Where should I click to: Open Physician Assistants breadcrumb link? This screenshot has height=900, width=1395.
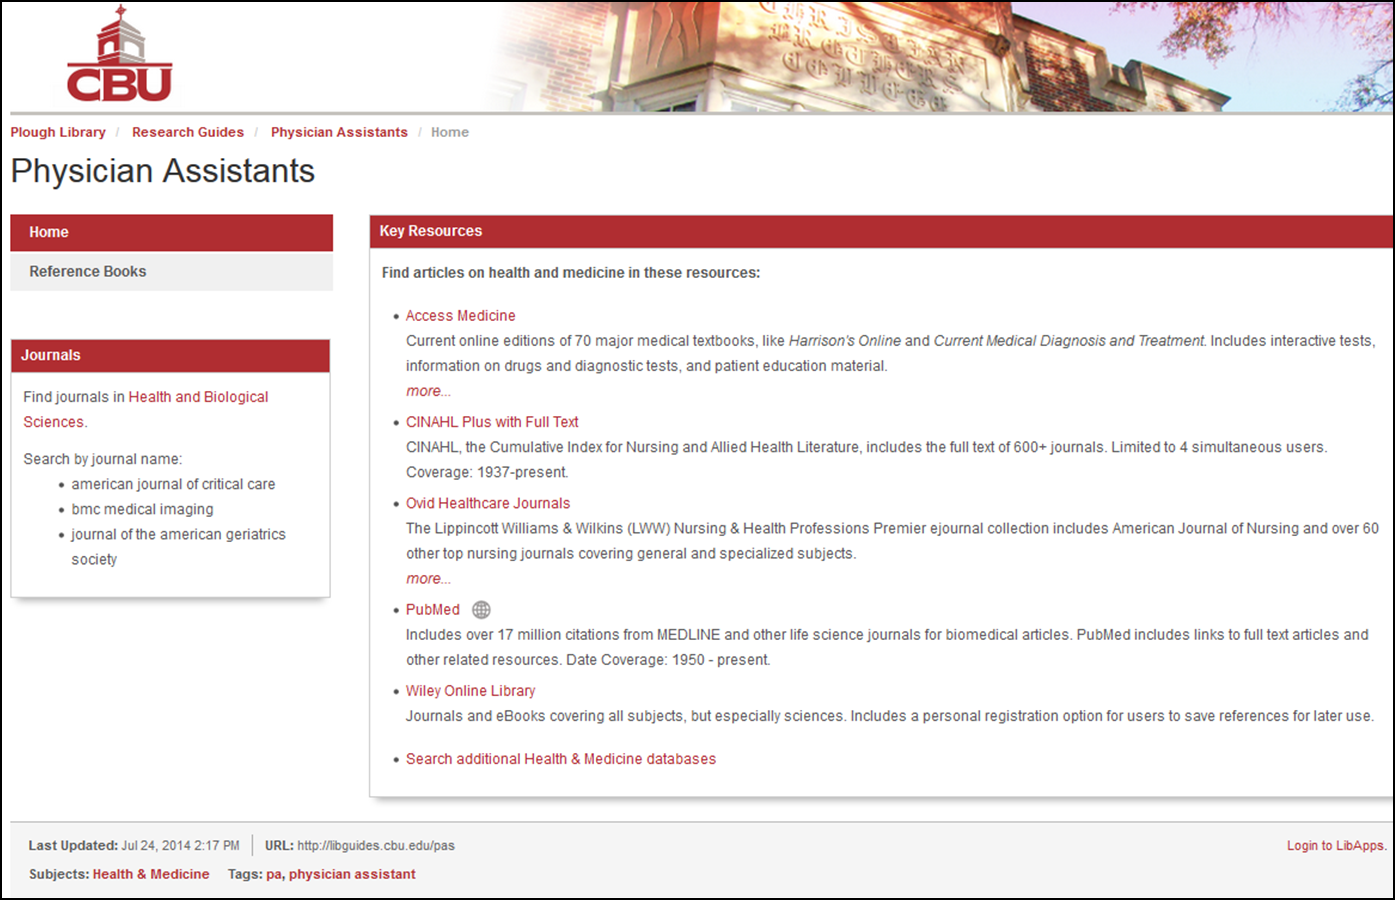tap(339, 132)
